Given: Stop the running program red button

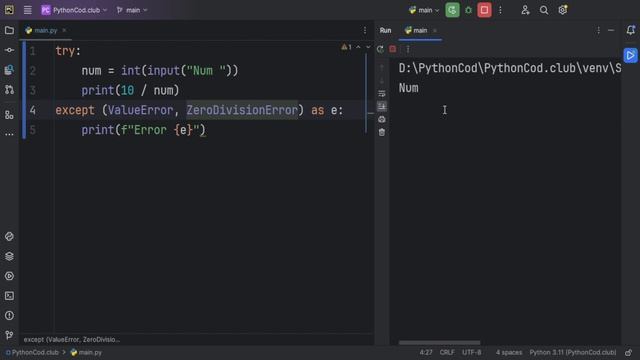Looking at the screenshot, I should coord(484,10).
